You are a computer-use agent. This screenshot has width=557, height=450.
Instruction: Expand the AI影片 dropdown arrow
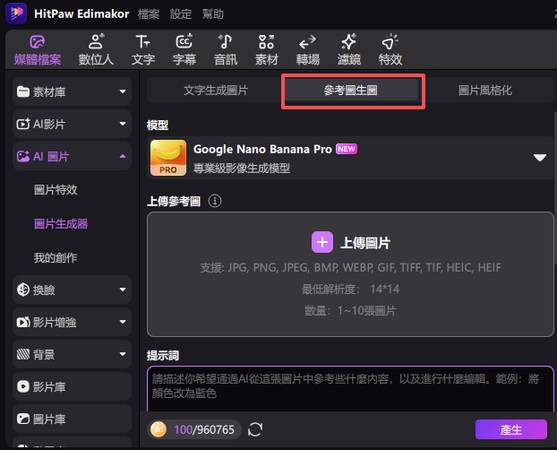tap(123, 124)
